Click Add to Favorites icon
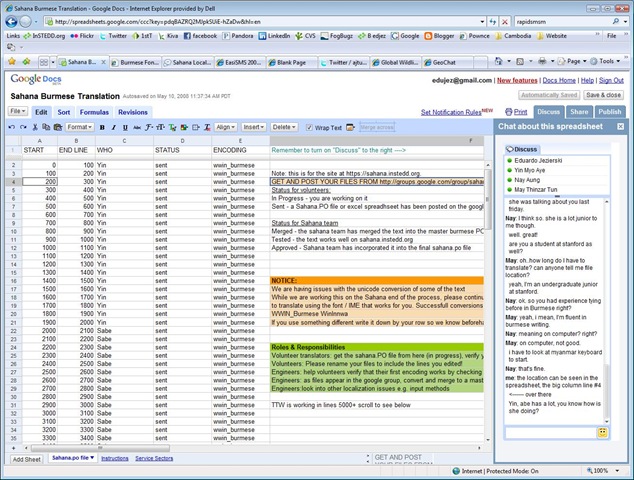634x480 pixels. pos(26,61)
